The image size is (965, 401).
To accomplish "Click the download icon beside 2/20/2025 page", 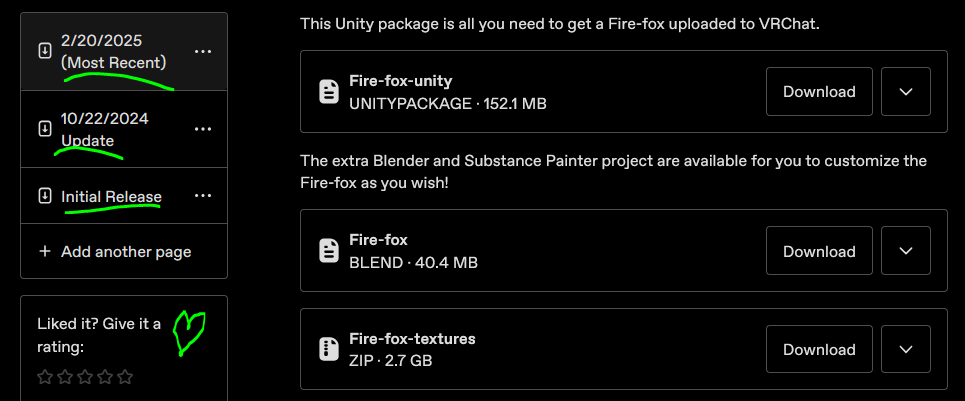I will click(44, 51).
